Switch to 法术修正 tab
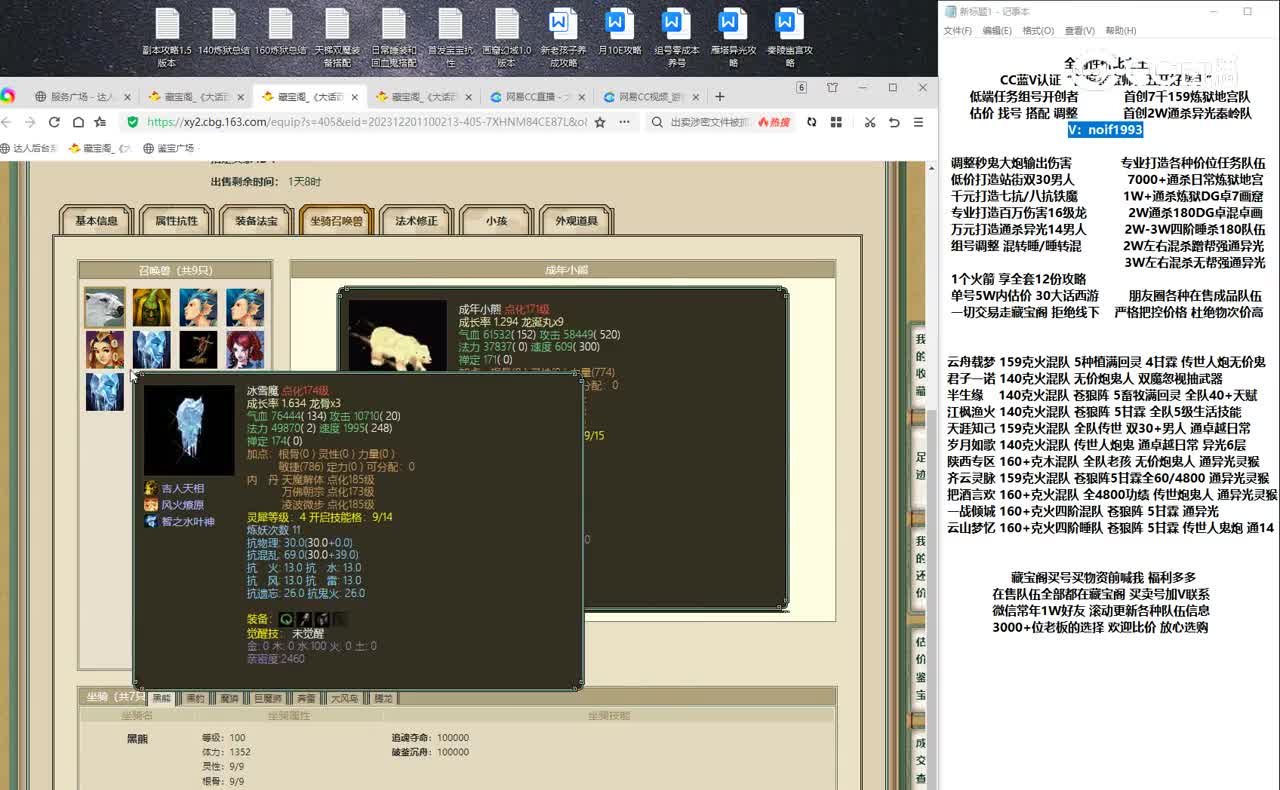The image size is (1280, 790). coord(417,221)
